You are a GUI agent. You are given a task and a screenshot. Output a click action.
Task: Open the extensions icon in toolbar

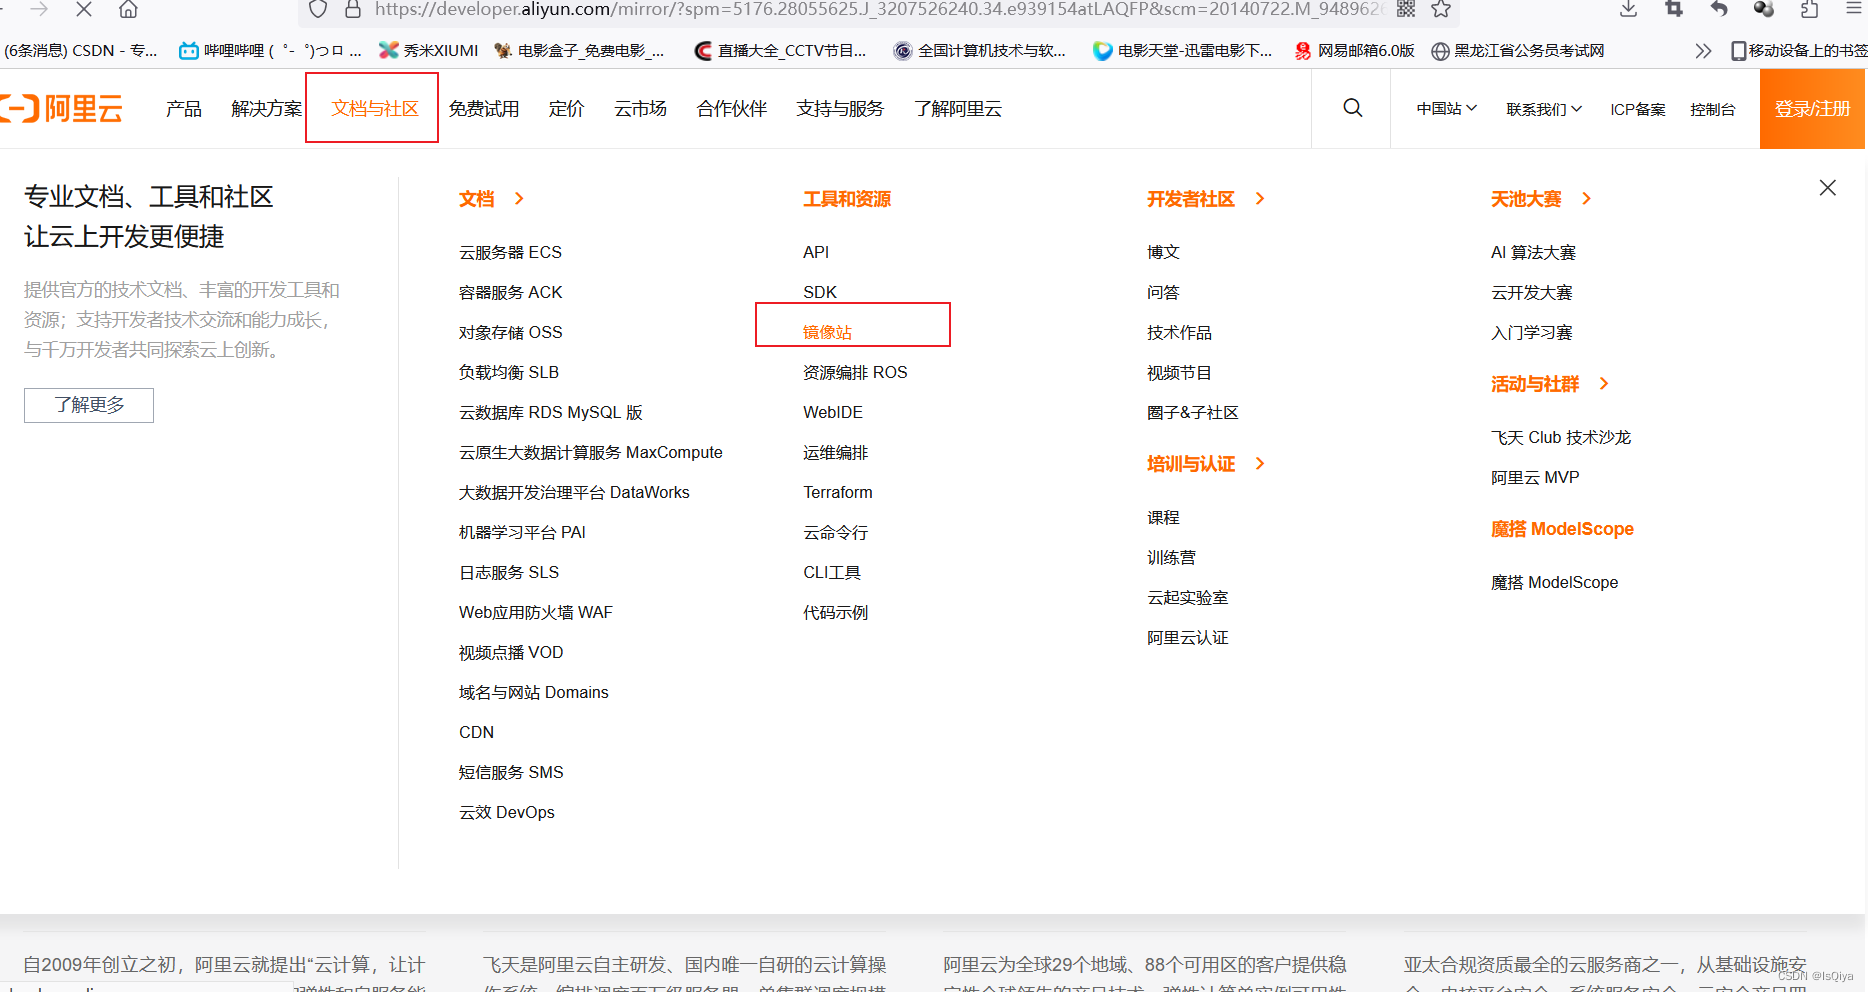click(x=1809, y=10)
